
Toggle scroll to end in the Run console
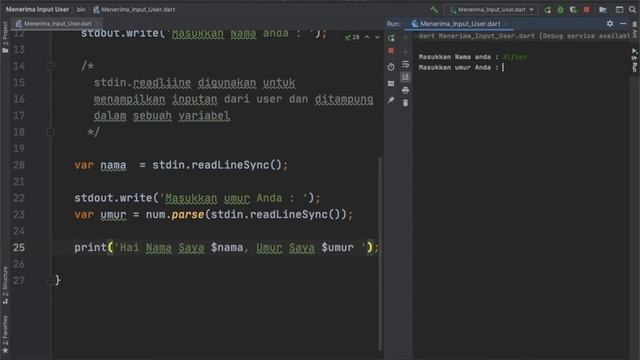click(405, 77)
